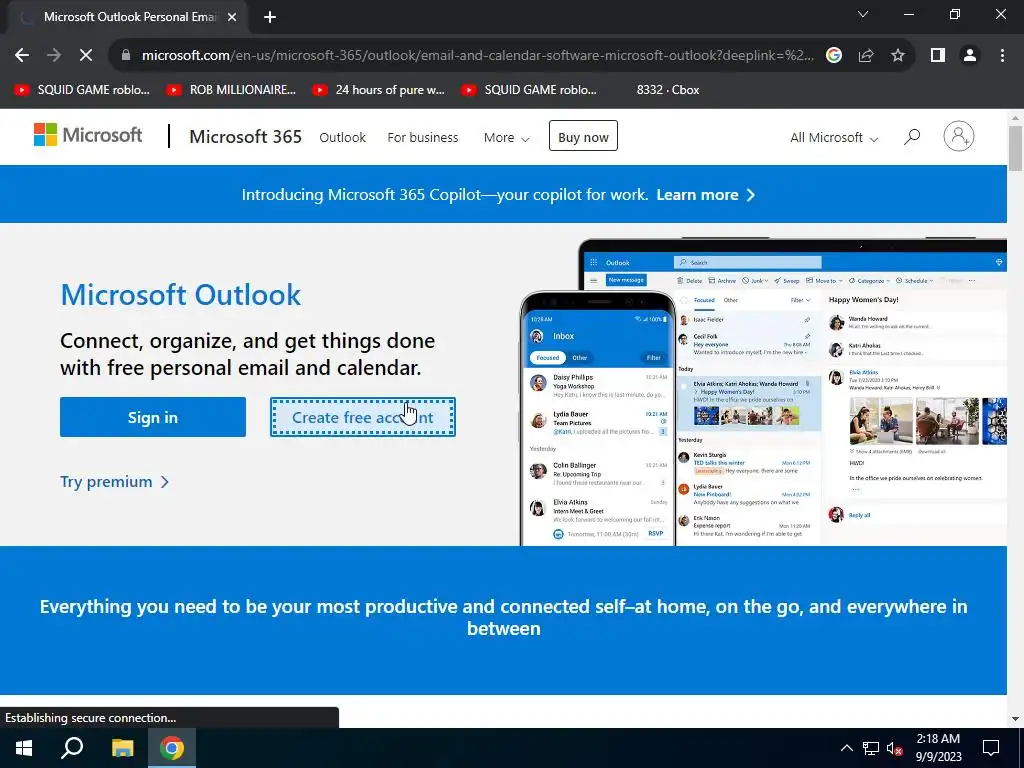The image size is (1024, 768).
Task: Select the For business nav item
Action: (x=423, y=138)
